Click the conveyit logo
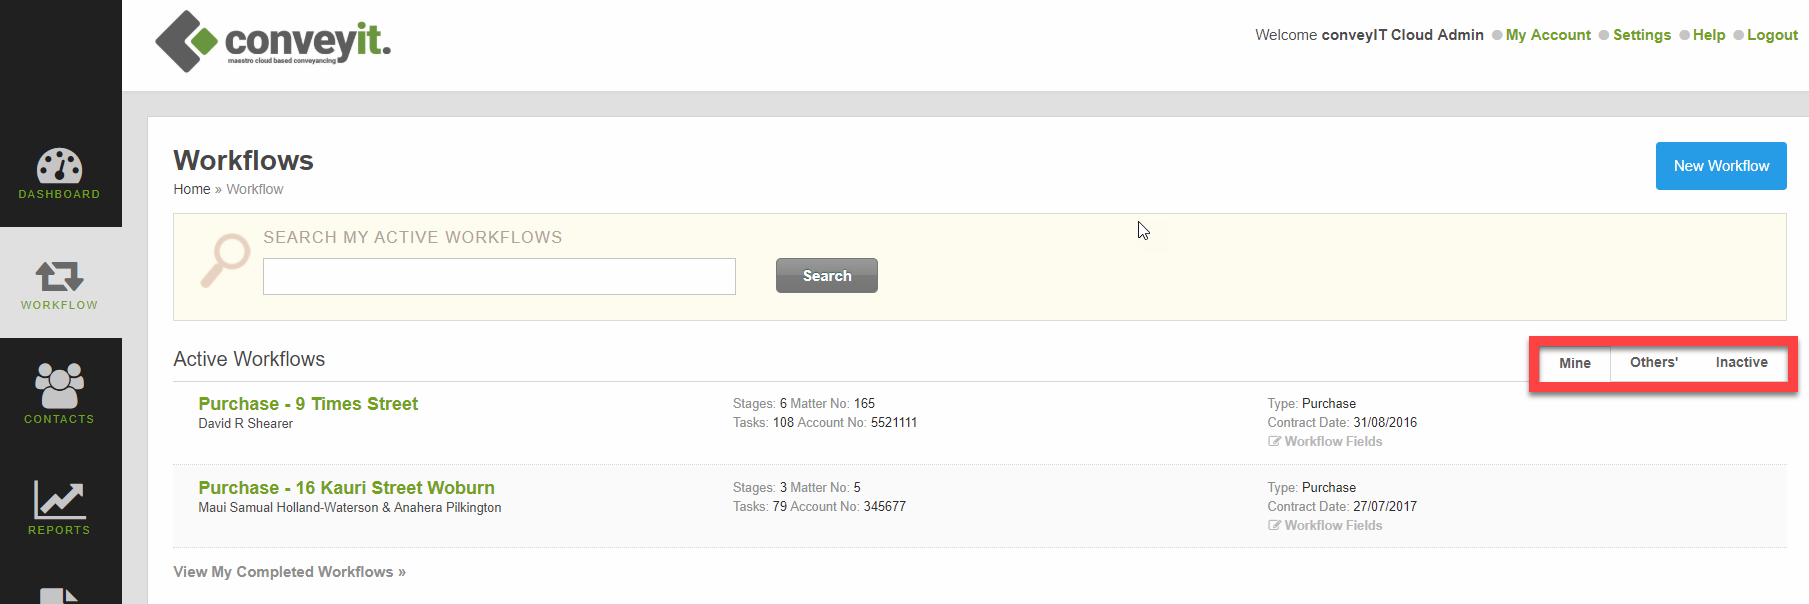The width and height of the screenshot is (1809, 604). [x=273, y=42]
